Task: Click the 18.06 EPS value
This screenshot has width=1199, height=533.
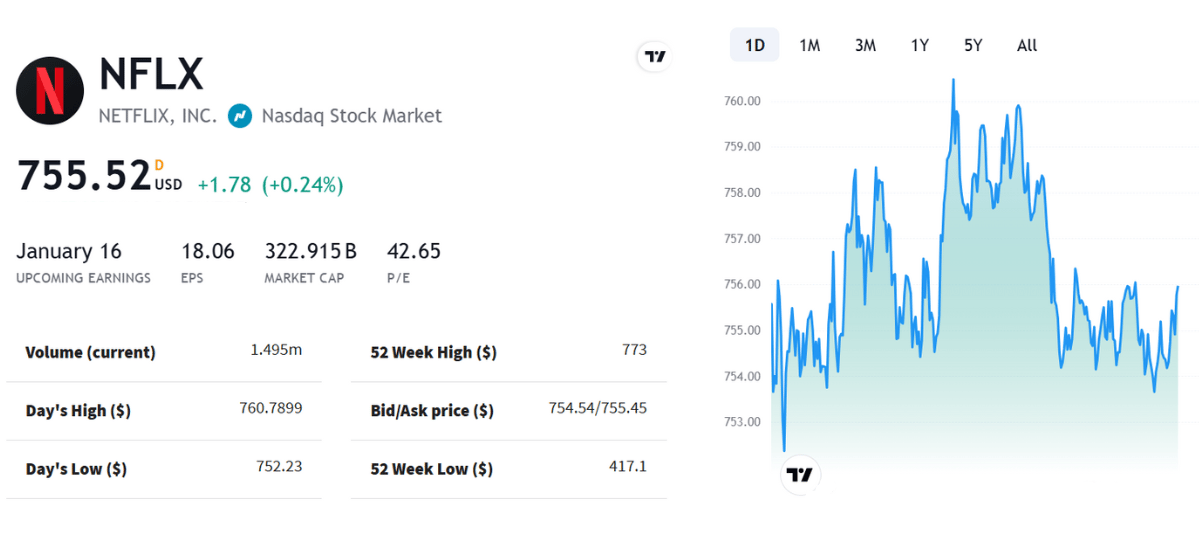Action: 208,251
